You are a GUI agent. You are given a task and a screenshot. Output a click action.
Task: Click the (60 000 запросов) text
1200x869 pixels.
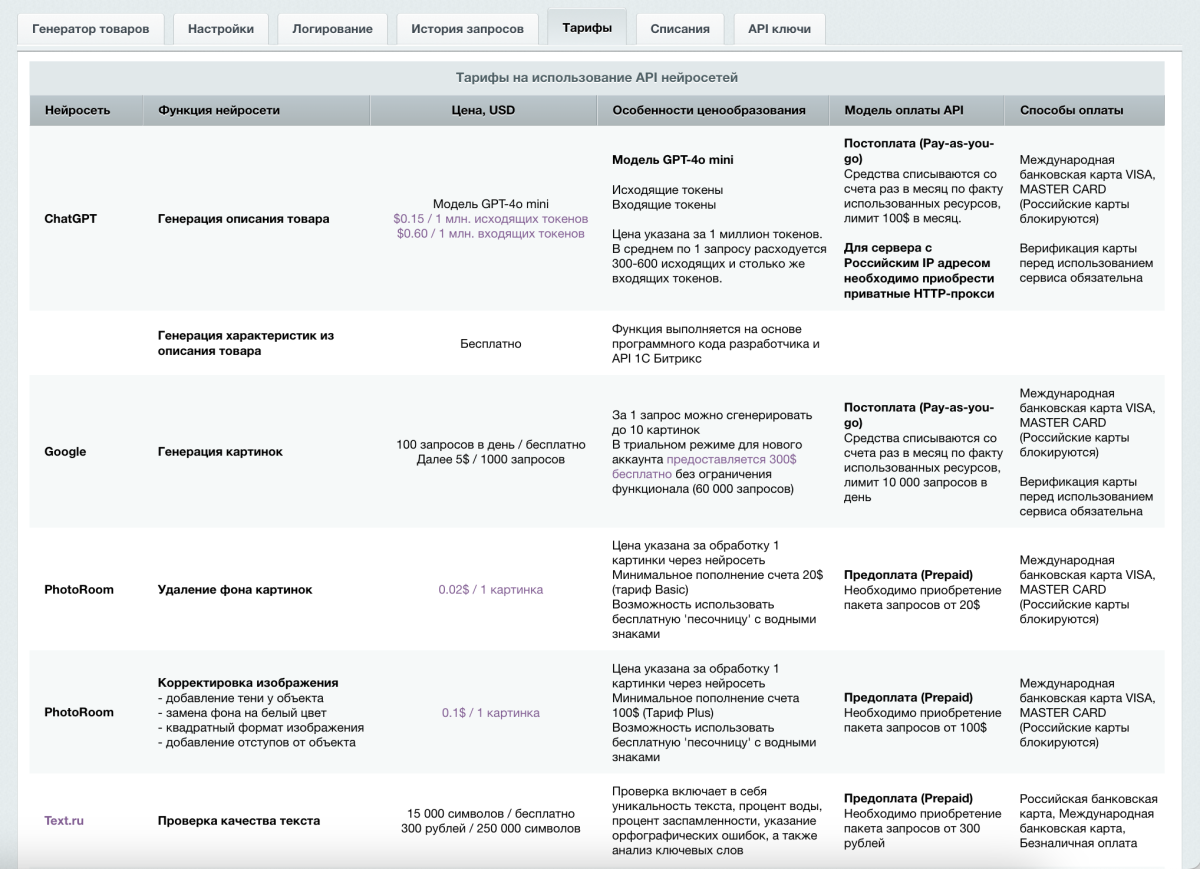click(x=741, y=490)
